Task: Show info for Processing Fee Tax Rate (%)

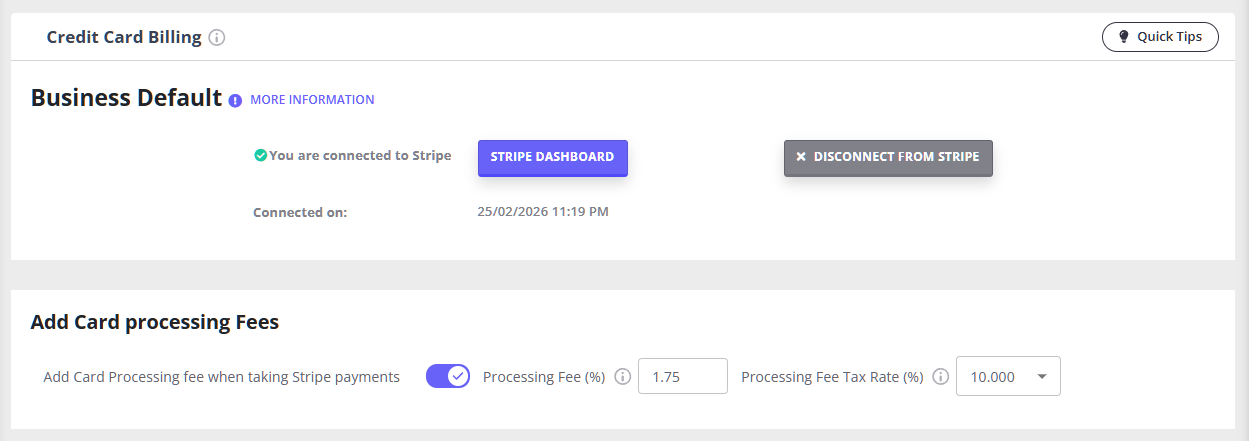Action: 940,377
